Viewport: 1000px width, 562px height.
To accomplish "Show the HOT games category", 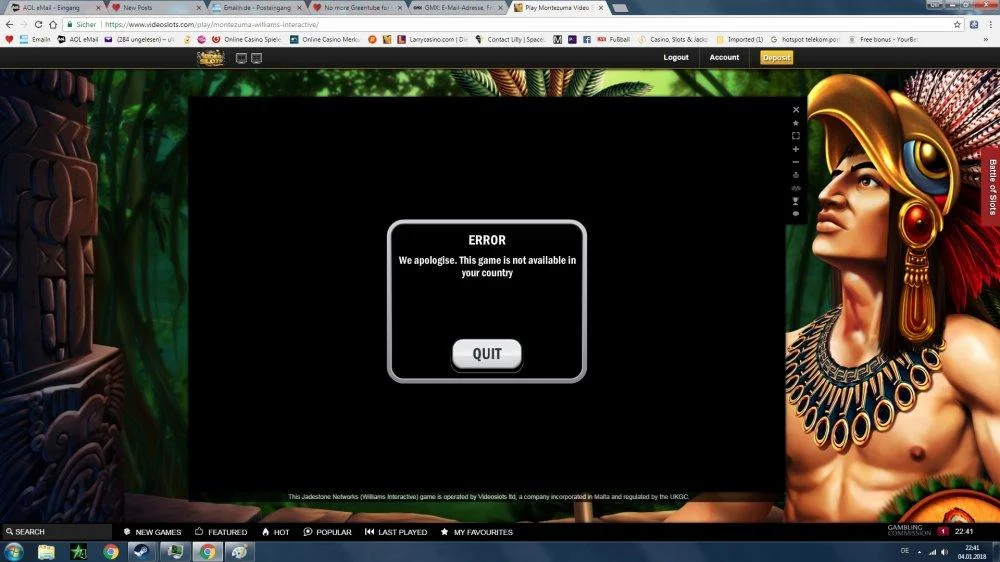I will 276,532.
